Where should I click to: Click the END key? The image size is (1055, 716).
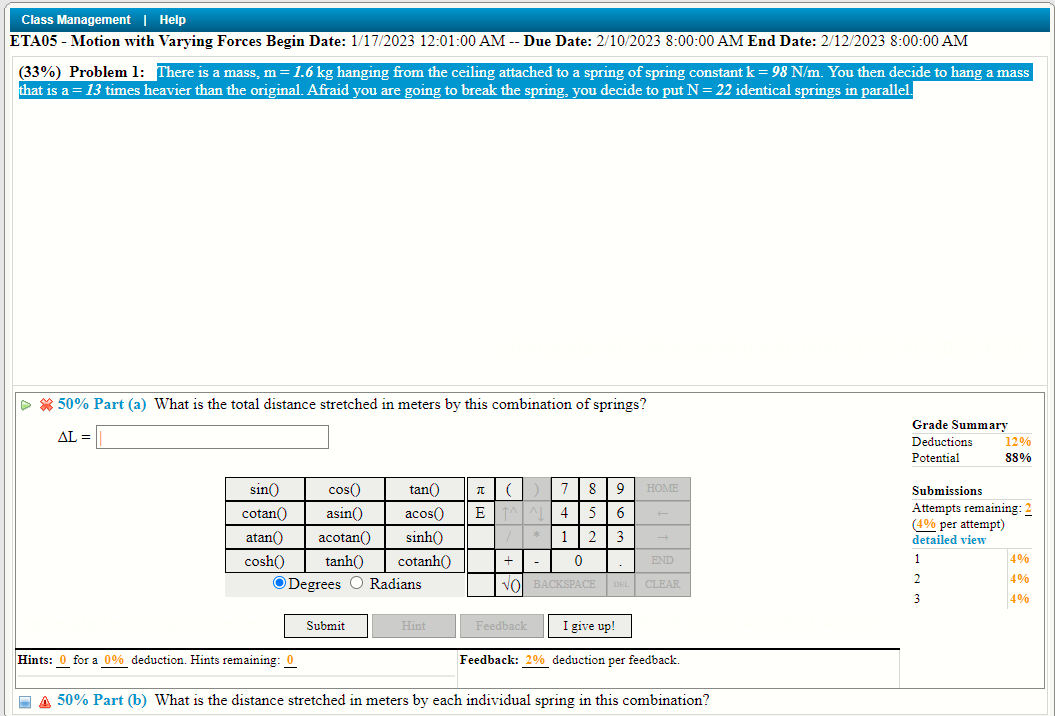pos(663,561)
